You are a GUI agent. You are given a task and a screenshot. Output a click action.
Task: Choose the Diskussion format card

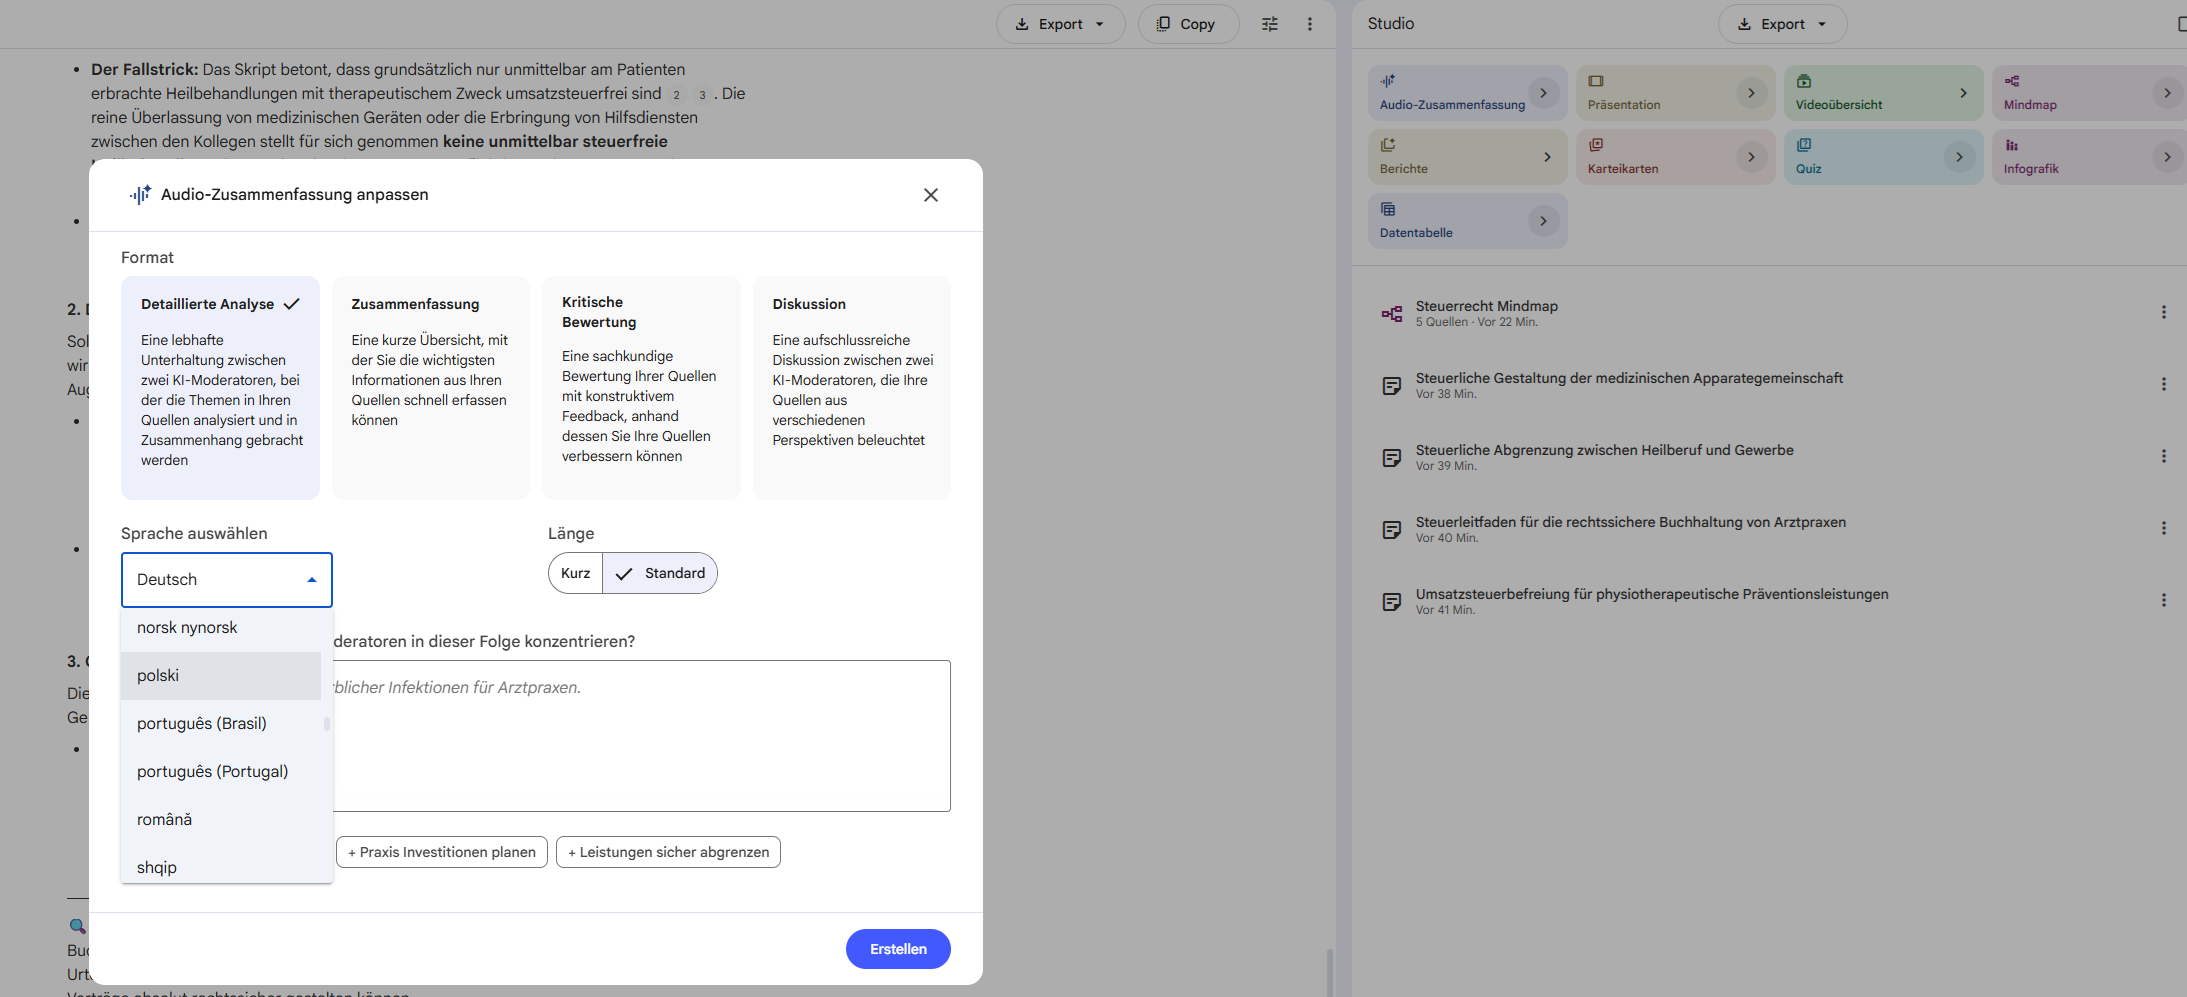(x=852, y=388)
